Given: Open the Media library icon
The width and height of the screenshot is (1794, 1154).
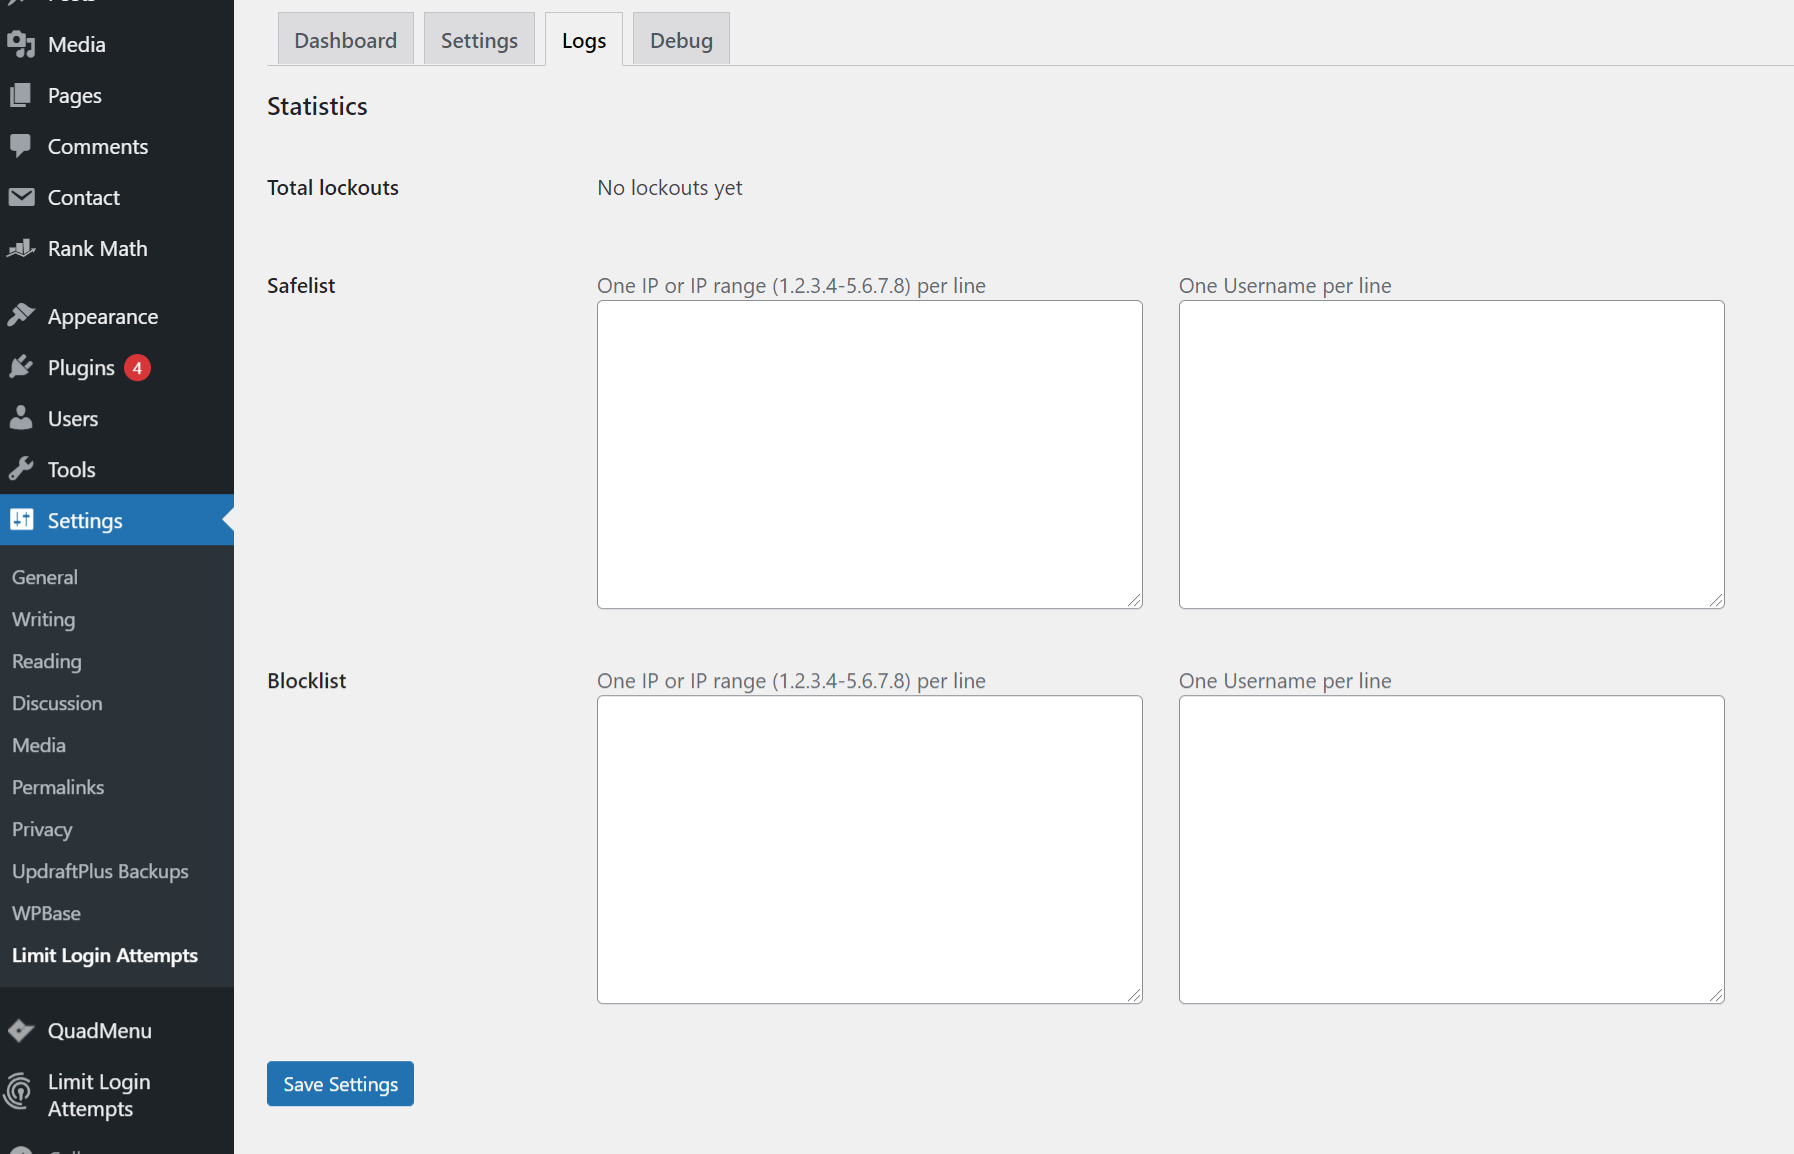Looking at the screenshot, I should click(22, 43).
